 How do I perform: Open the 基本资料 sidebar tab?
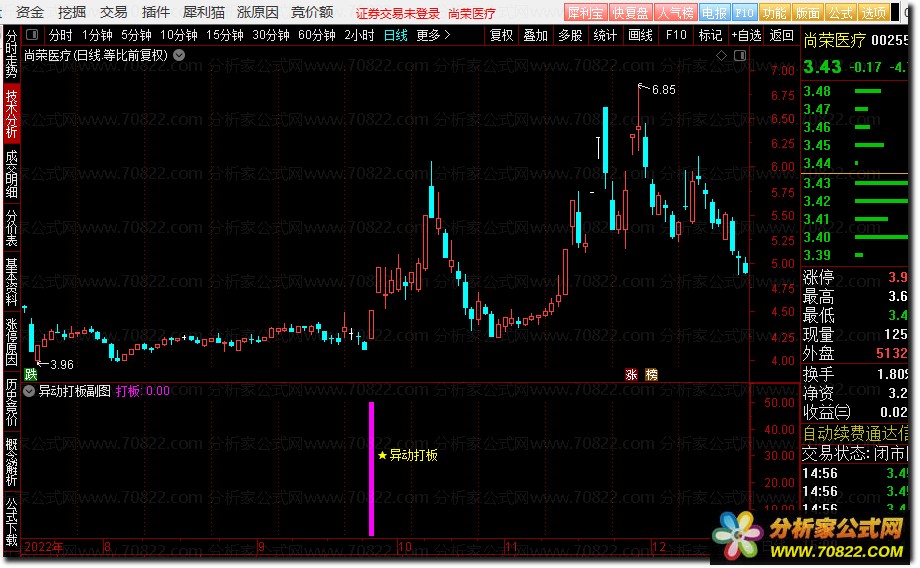pyautogui.click(x=12, y=282)
